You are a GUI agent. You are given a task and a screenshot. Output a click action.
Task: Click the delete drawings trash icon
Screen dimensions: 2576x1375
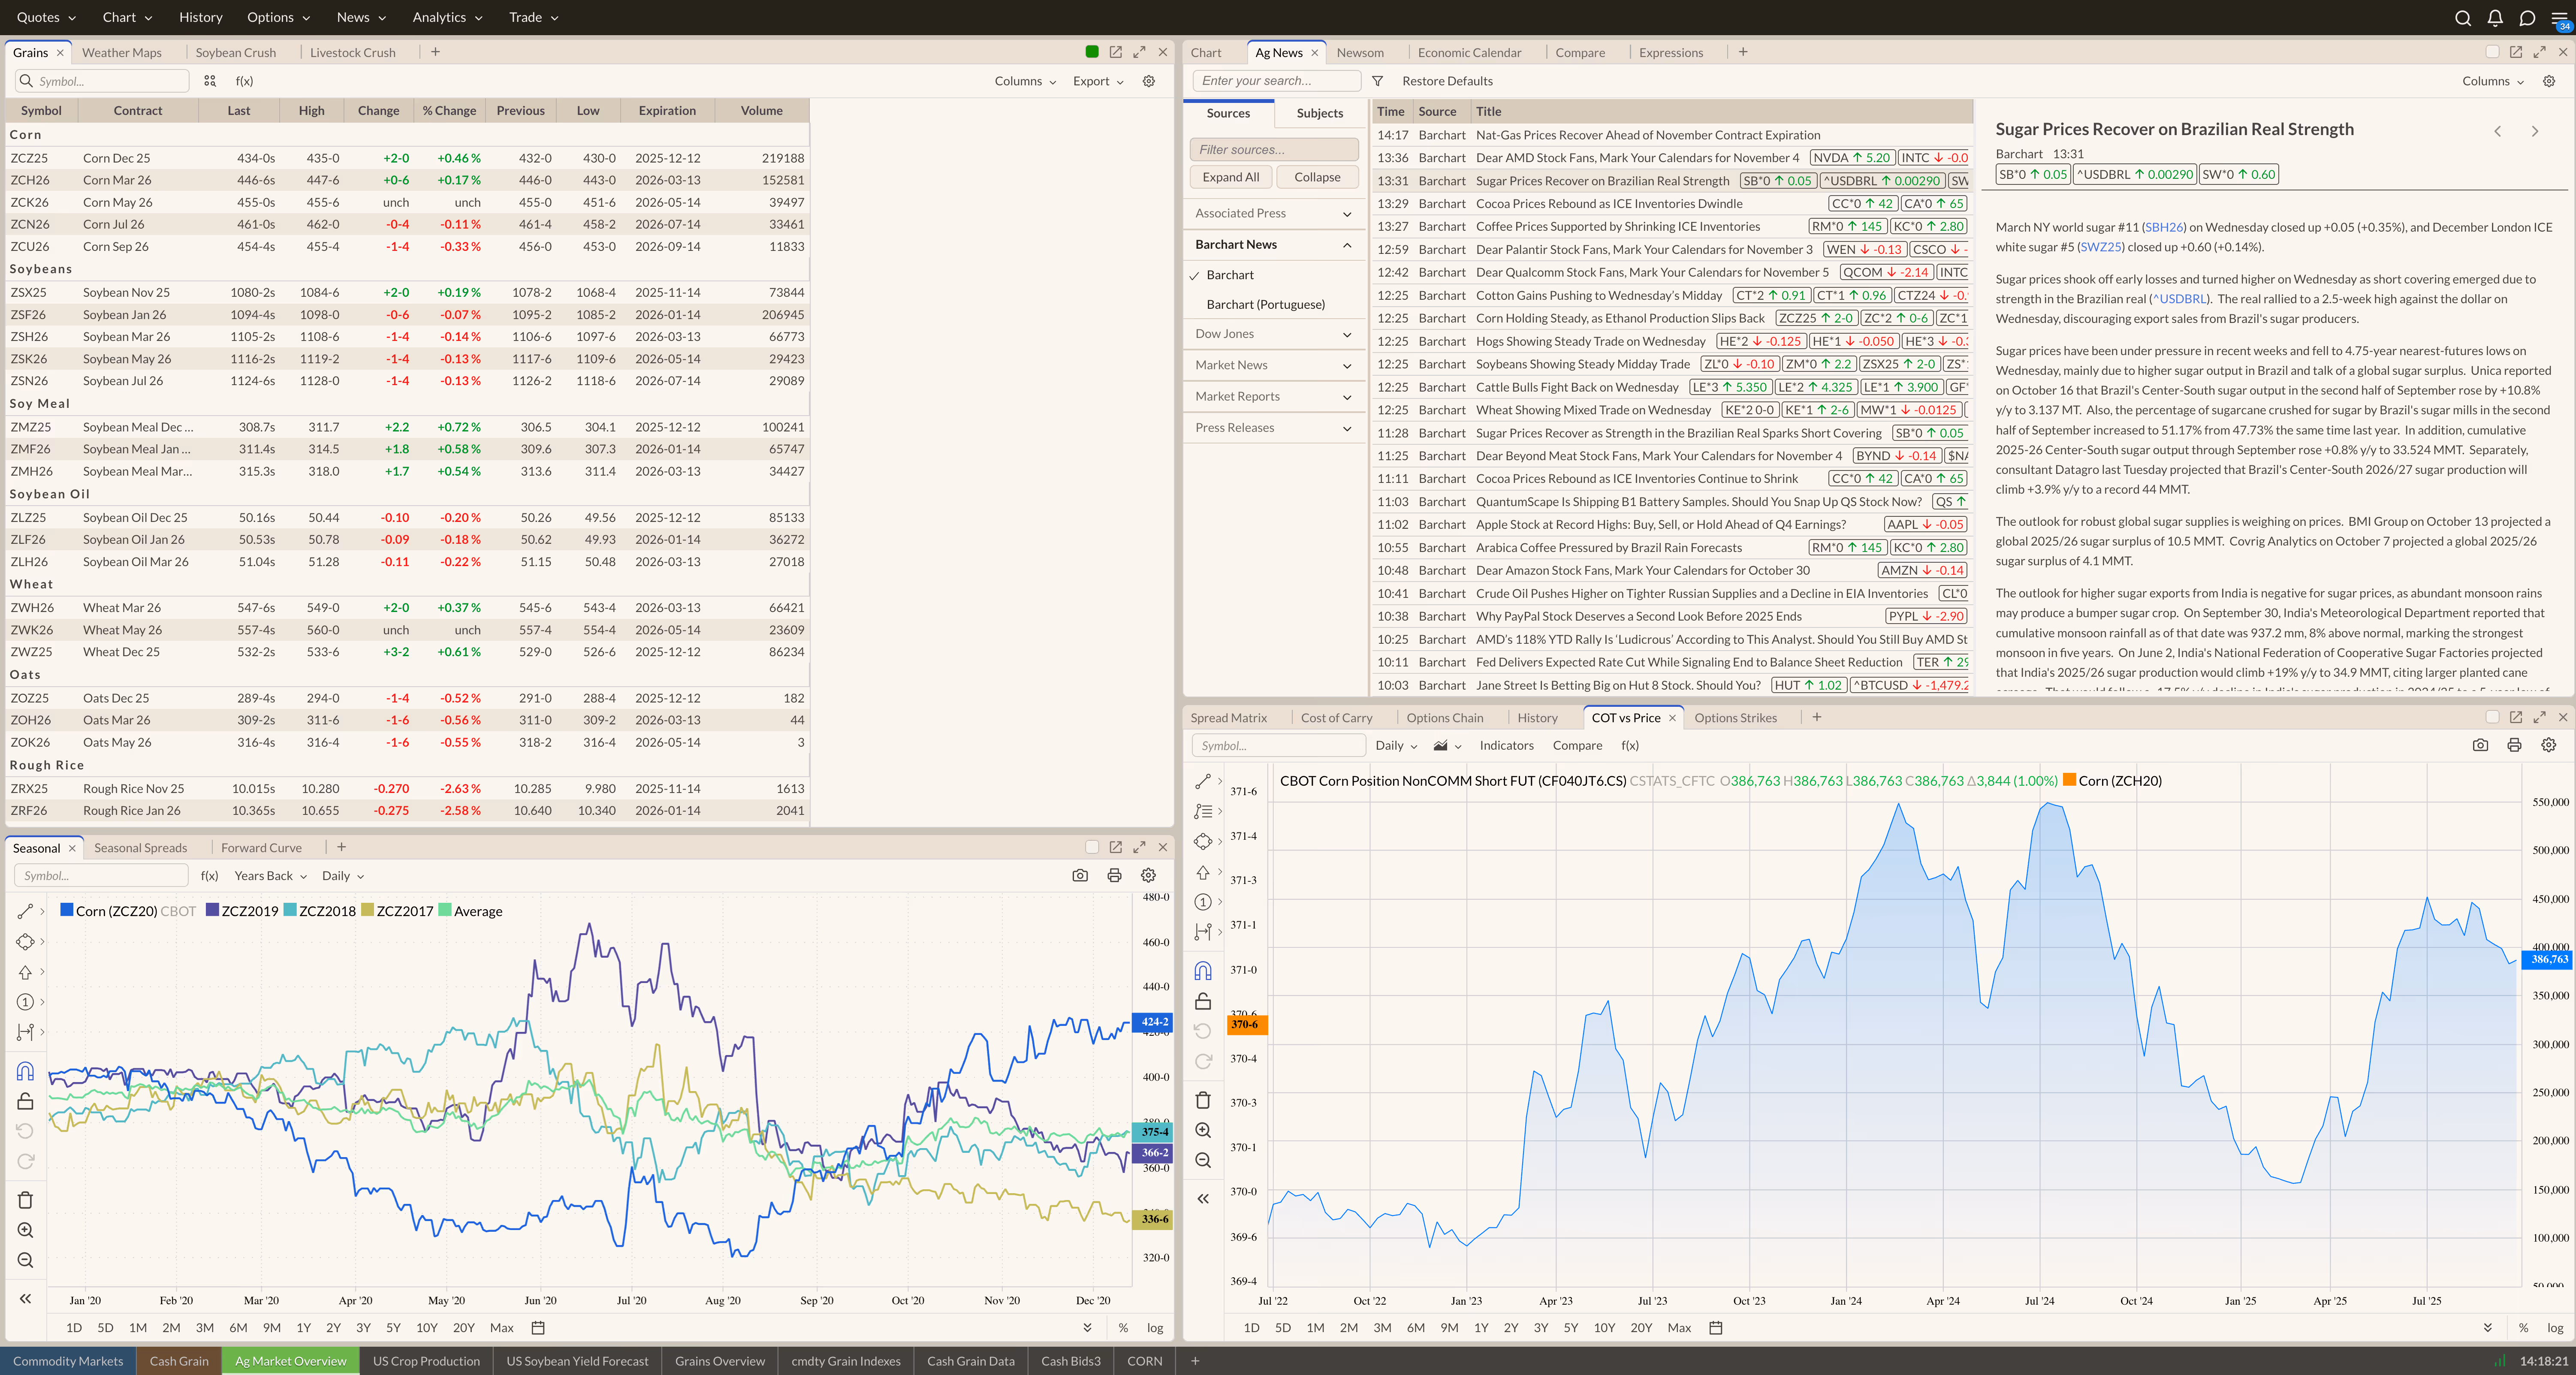point(25,1199)
